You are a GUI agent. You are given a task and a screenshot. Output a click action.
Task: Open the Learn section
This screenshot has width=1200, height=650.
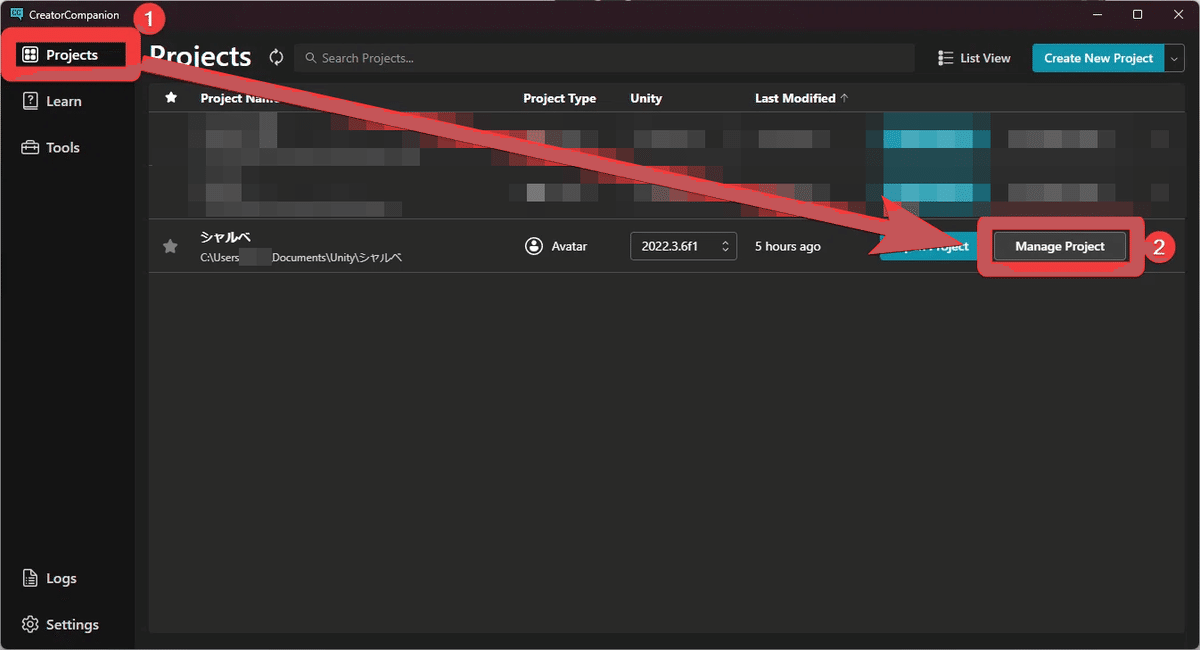pyautogui.click(x=52, y=101)
